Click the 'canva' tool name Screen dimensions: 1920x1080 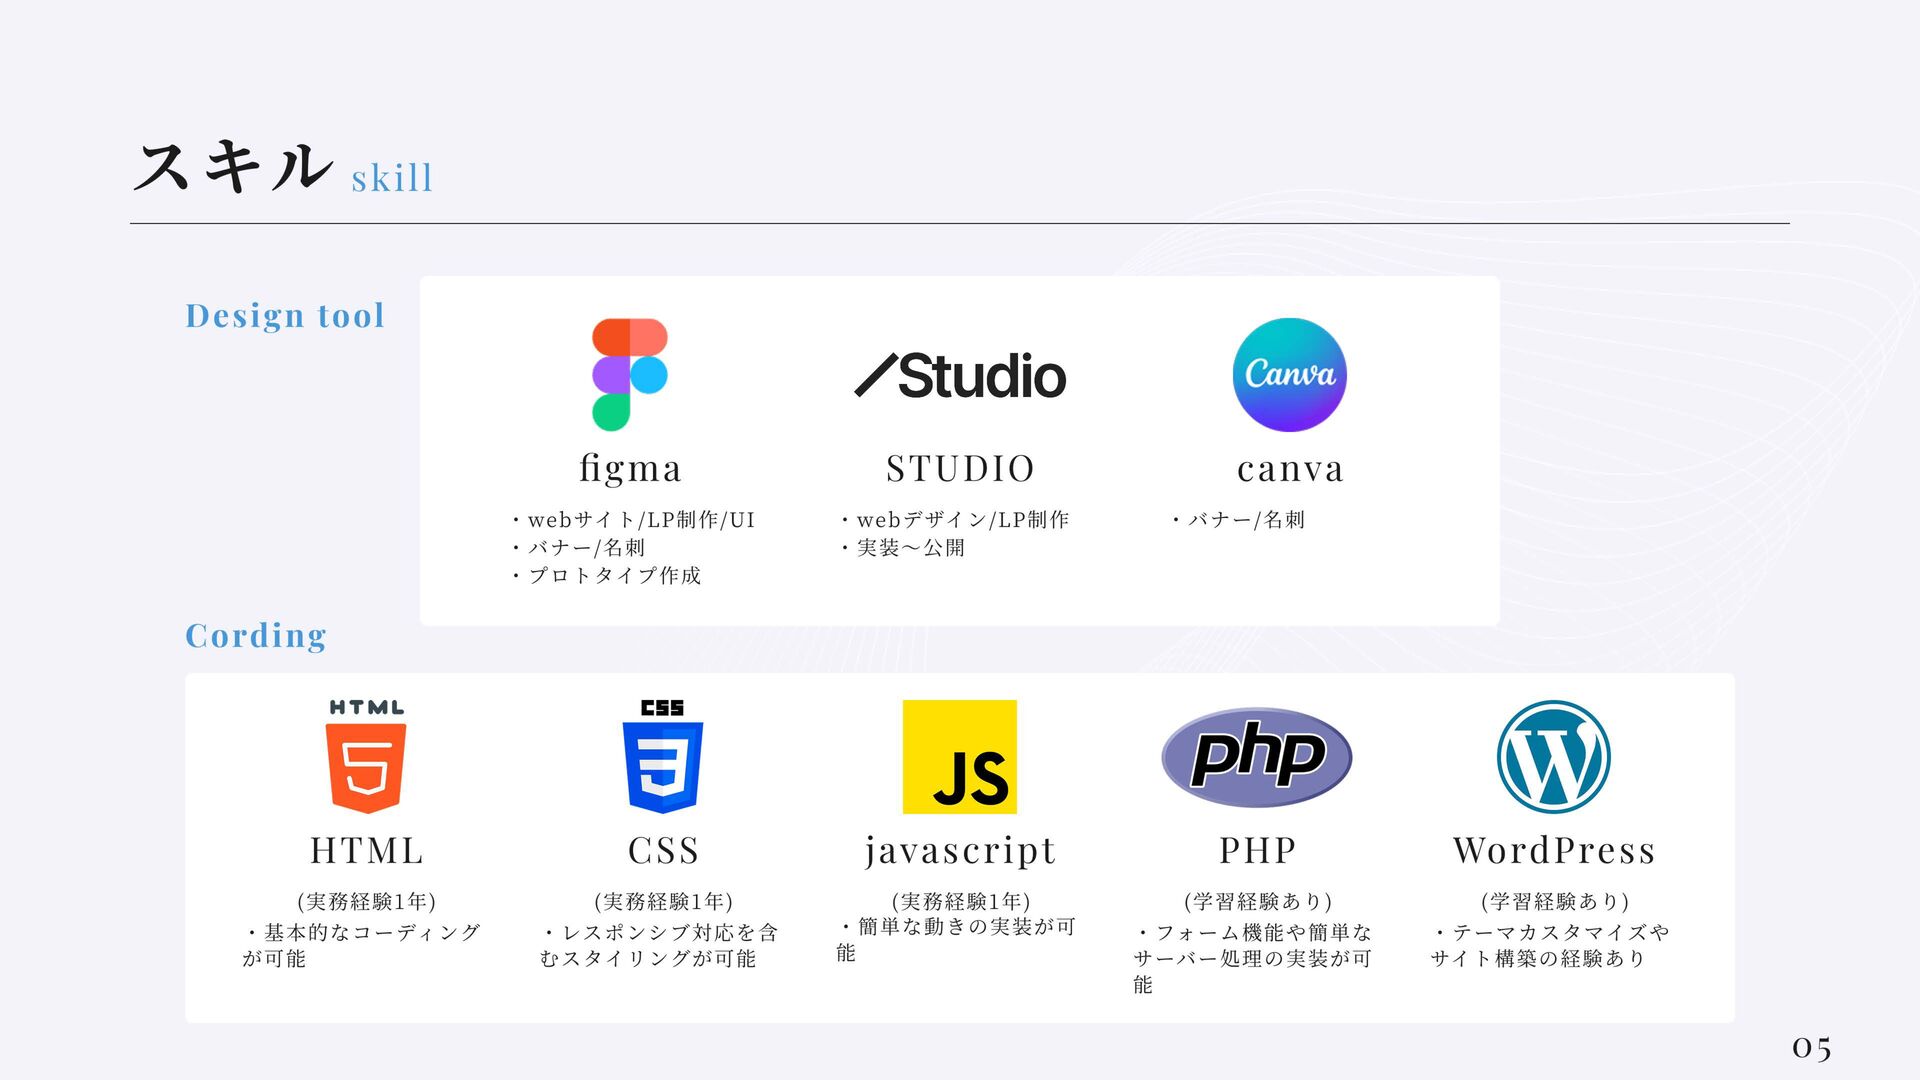[1290, 468]
